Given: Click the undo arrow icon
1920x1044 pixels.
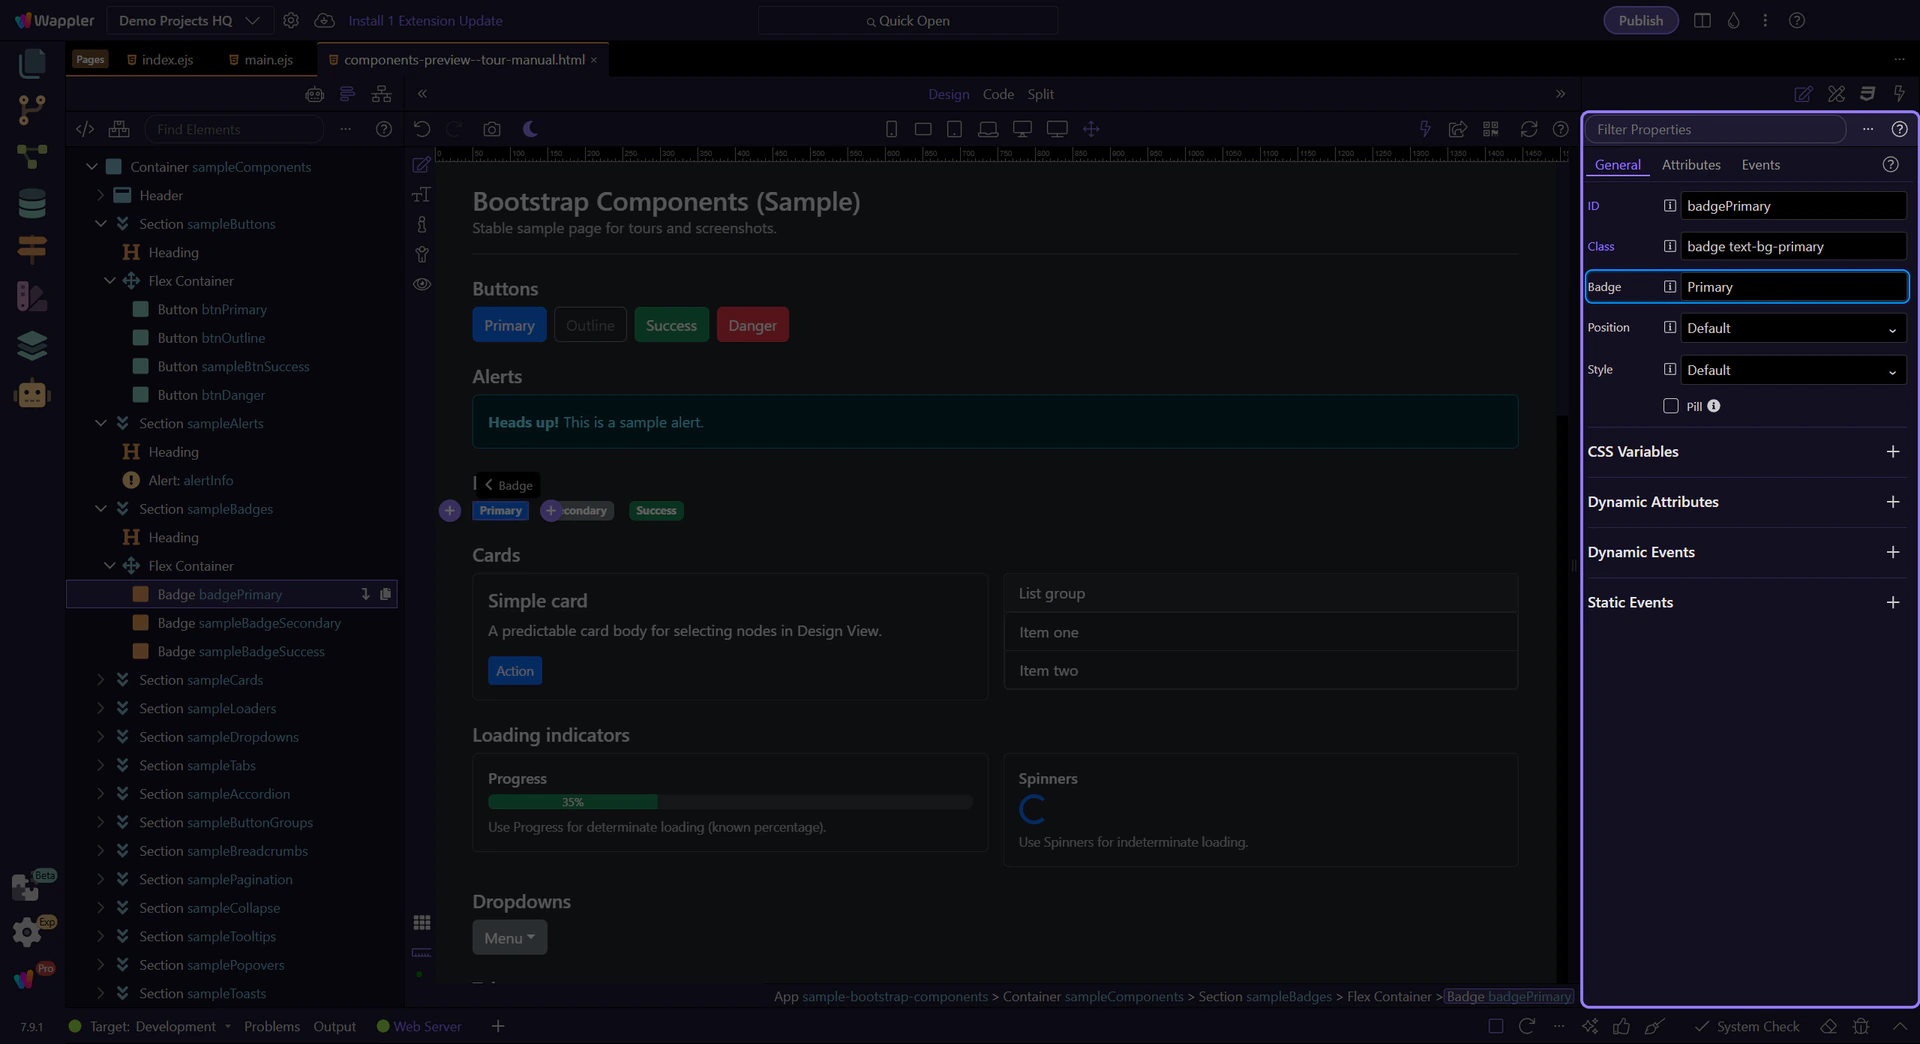Looking at the screenshot, I should 422,129.
